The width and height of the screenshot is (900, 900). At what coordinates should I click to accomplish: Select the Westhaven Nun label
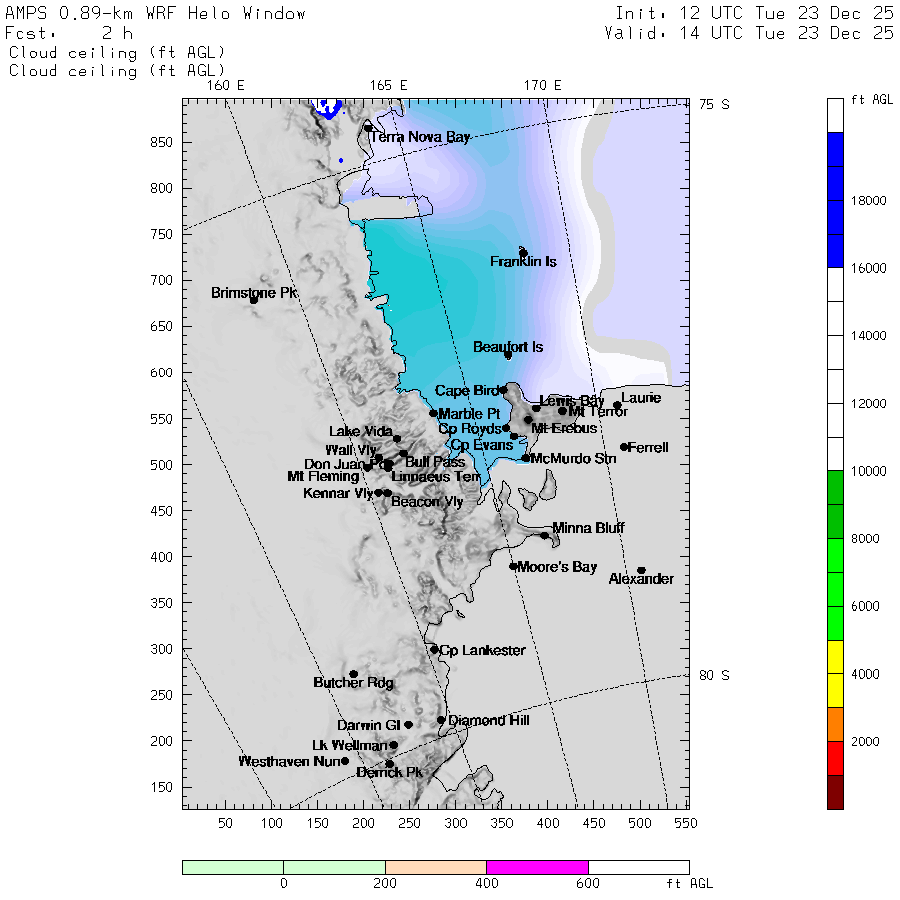click(289, 762)
